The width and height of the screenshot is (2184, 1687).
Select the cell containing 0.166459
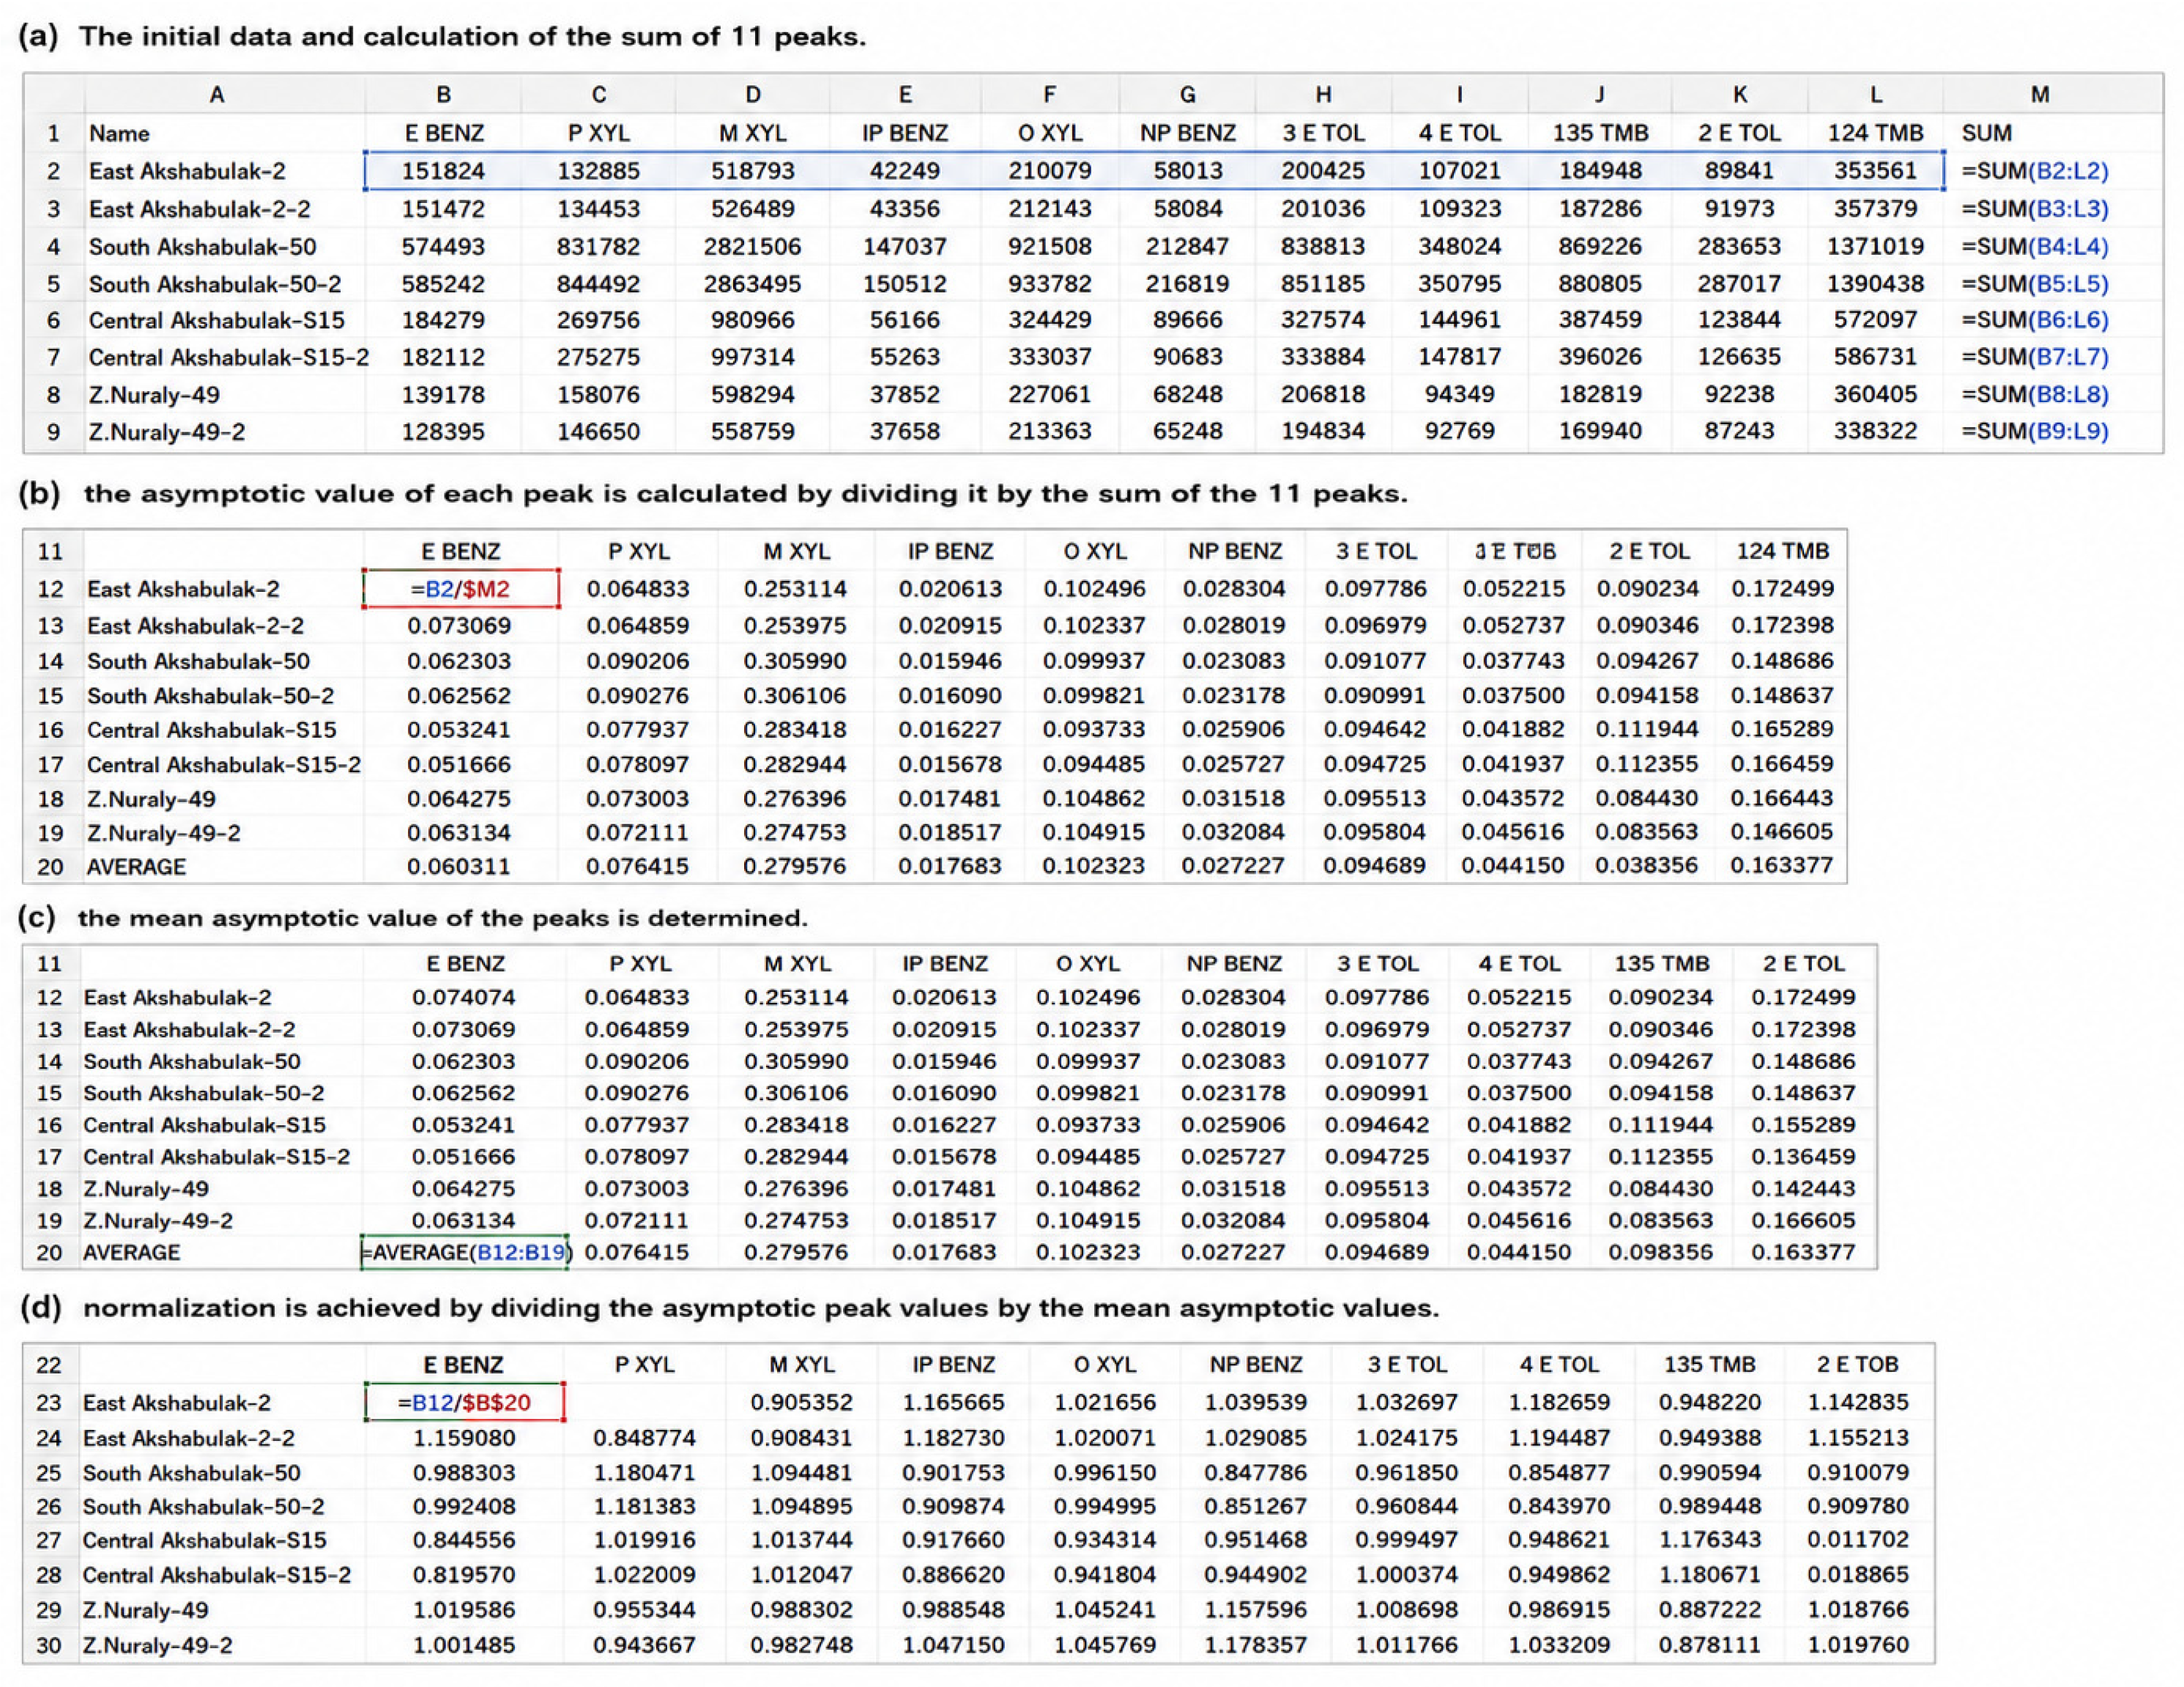(x=1782, y=765)
